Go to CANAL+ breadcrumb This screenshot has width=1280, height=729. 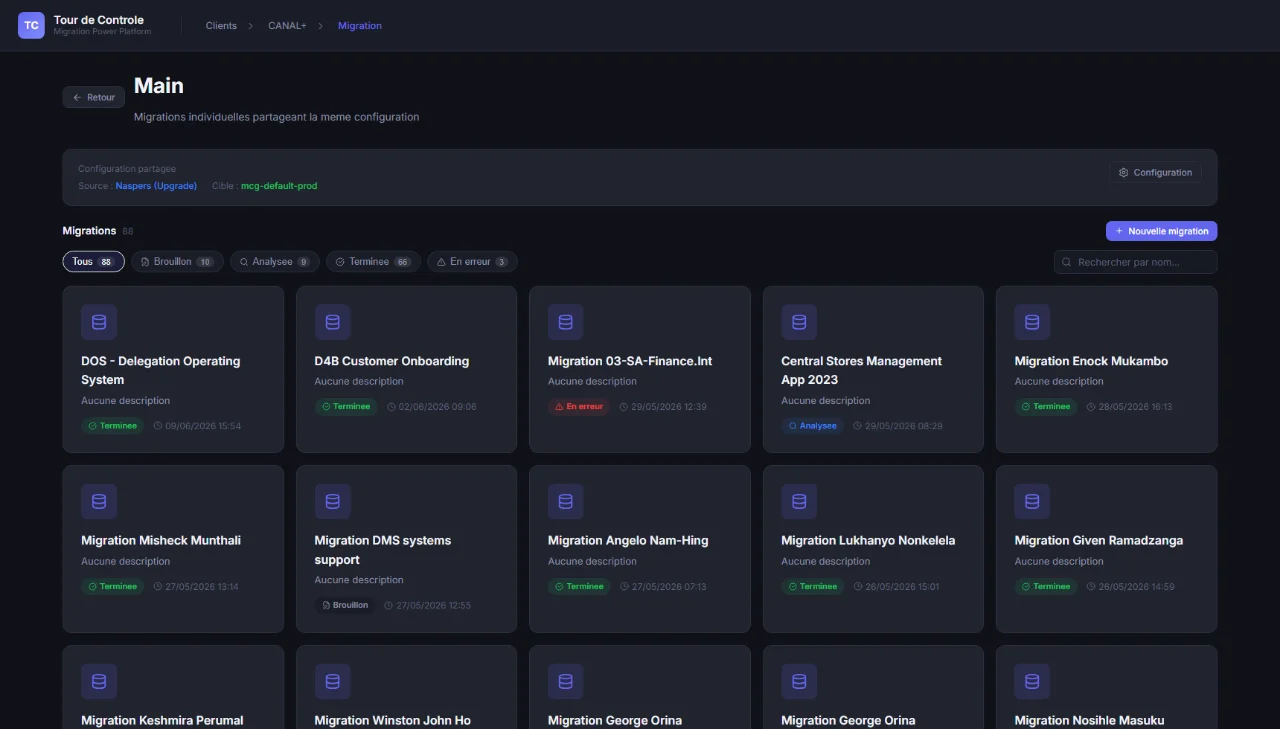pos(287,26)
